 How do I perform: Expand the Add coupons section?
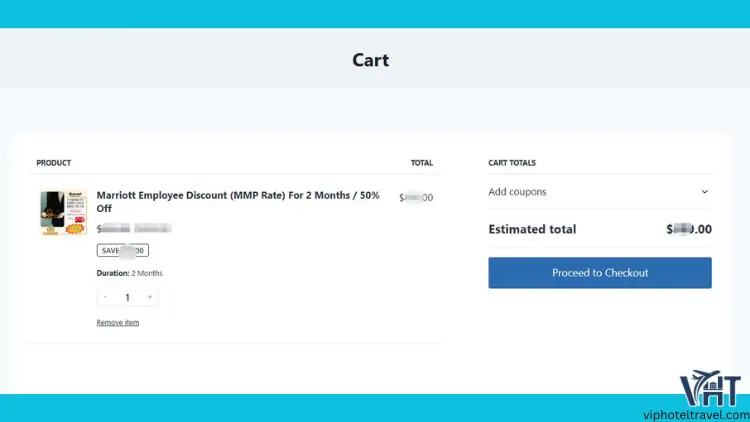pyautogui.click(x=600, y=192)
